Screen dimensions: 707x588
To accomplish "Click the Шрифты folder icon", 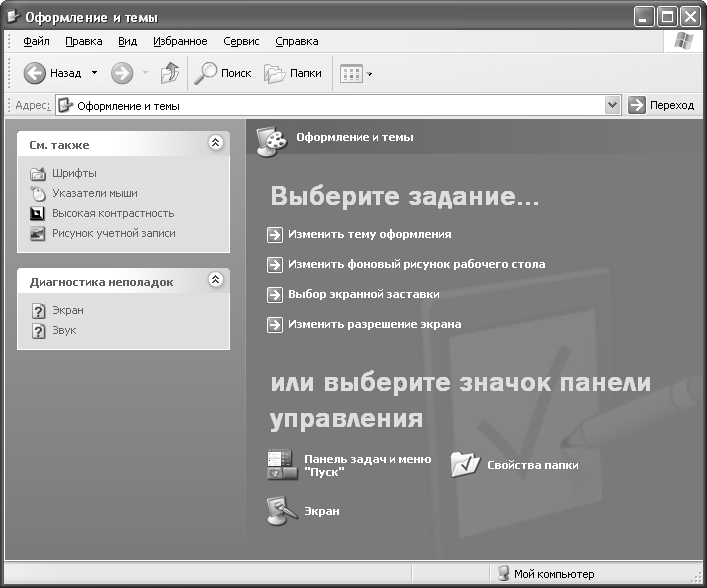I will (38, 174).
